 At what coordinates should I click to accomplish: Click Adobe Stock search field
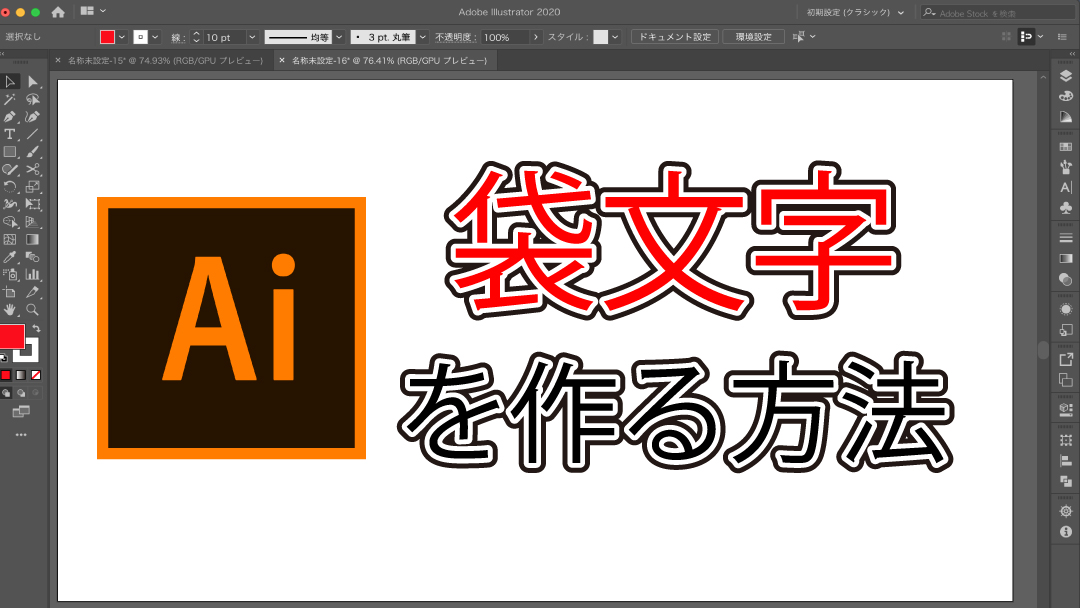pos(999,13)
